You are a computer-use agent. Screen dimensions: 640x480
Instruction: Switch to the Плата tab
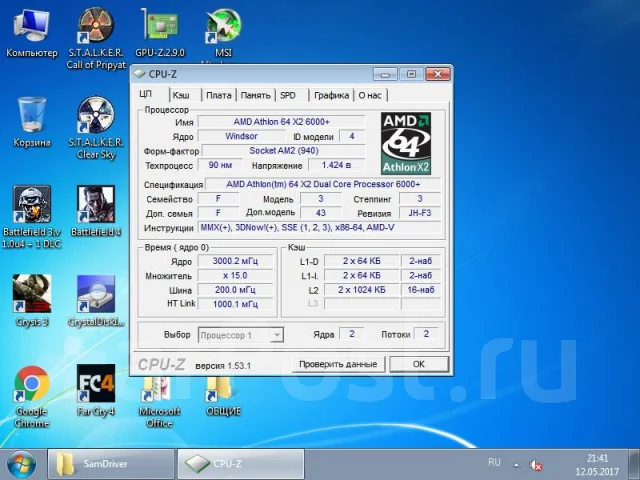219,95
